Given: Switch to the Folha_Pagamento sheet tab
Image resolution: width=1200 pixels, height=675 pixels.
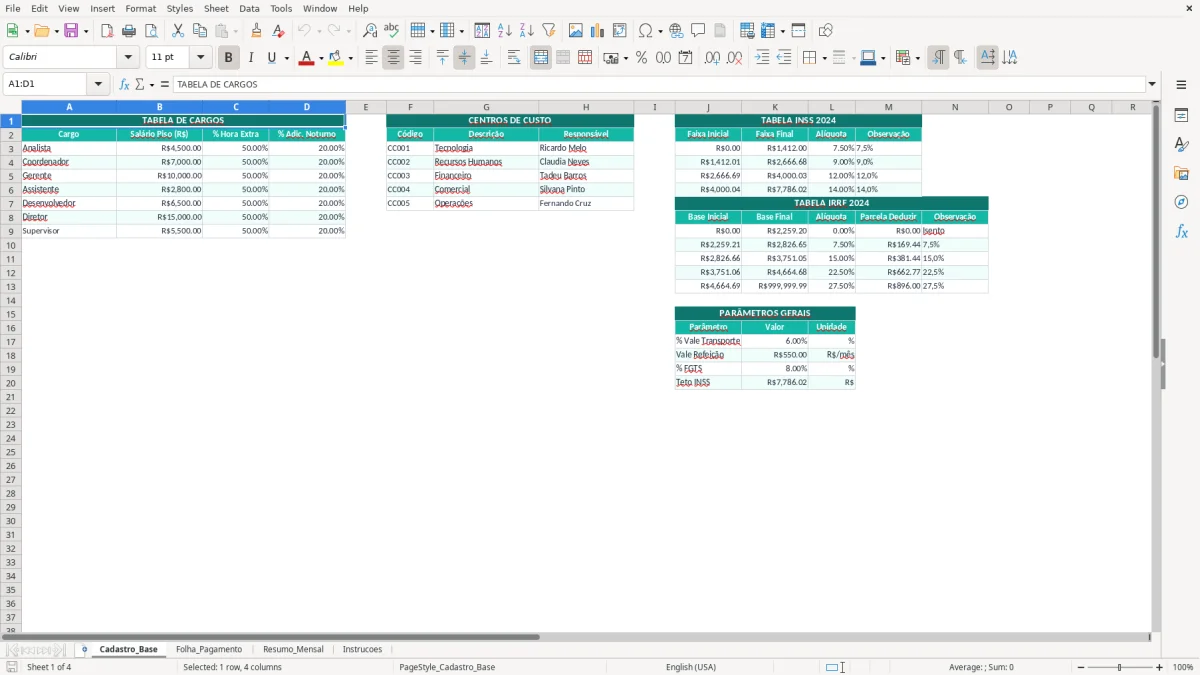Looking at the screenshot, I should pos(209,649).
